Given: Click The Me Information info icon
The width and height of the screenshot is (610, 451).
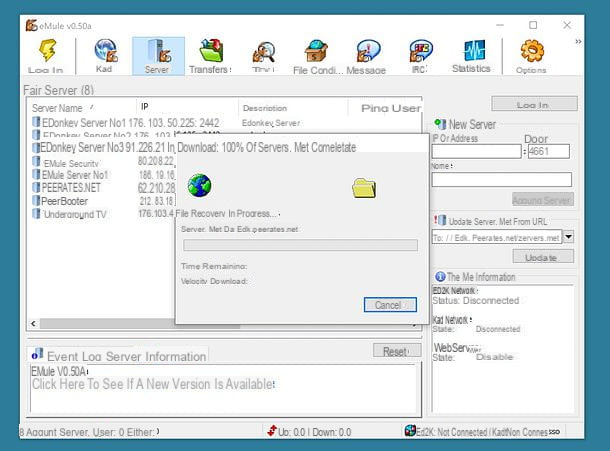Looking at the screenshot, I should click(440, 277).
